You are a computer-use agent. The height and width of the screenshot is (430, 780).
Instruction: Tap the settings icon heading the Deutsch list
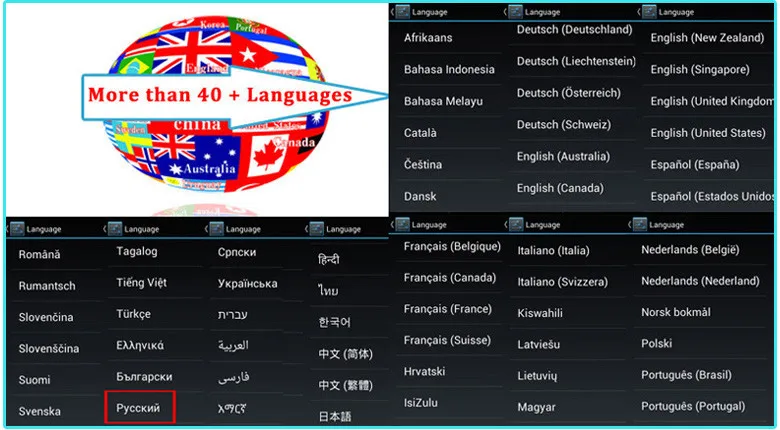pos(516,12)
